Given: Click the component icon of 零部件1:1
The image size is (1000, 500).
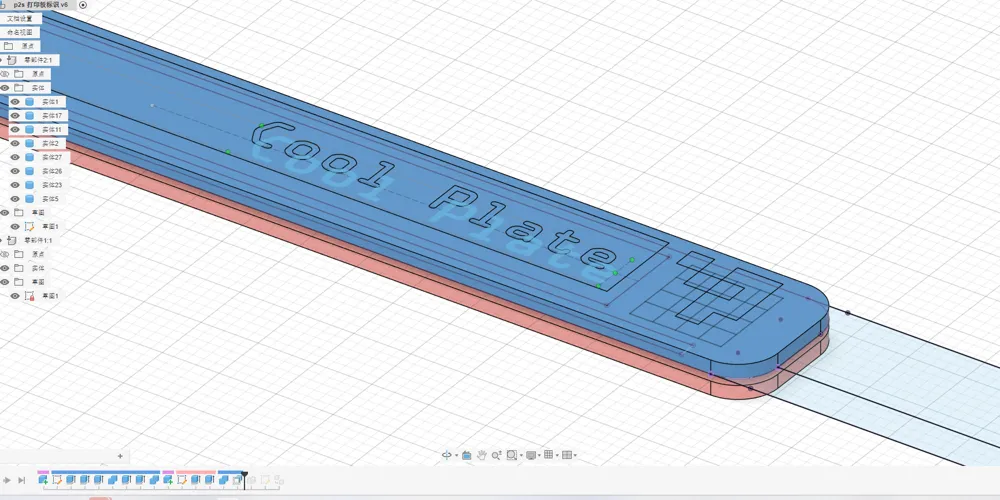Looking at the screenshot, I should 12,240.
